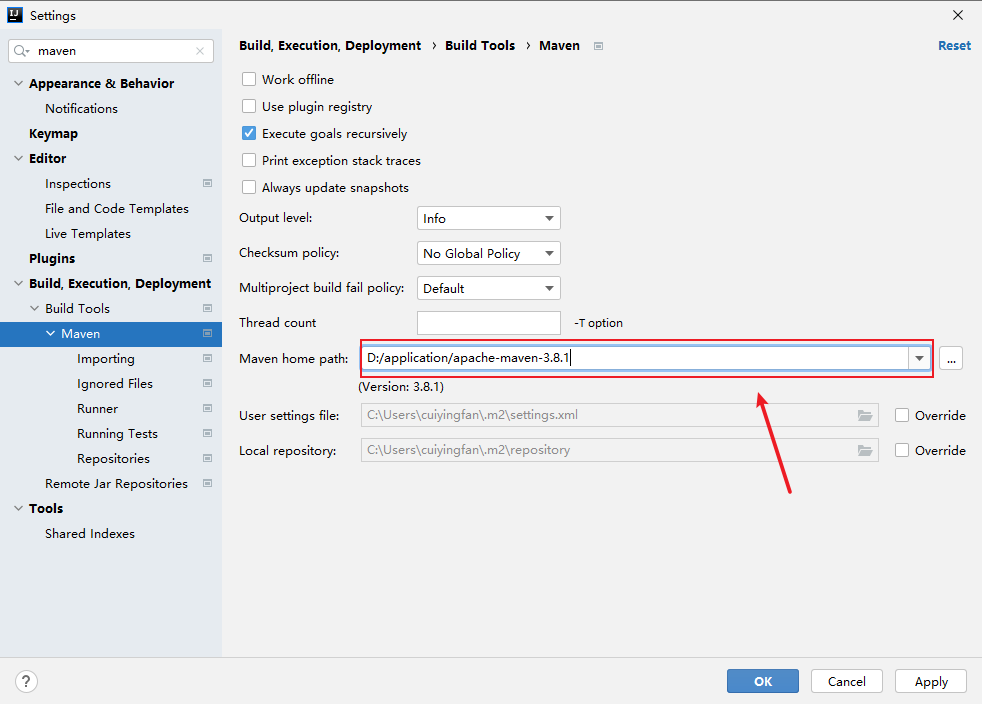This screenshot has width=982, height=704.
Task: Click the project-level icon beside Inspections
Action: (207, 184)
